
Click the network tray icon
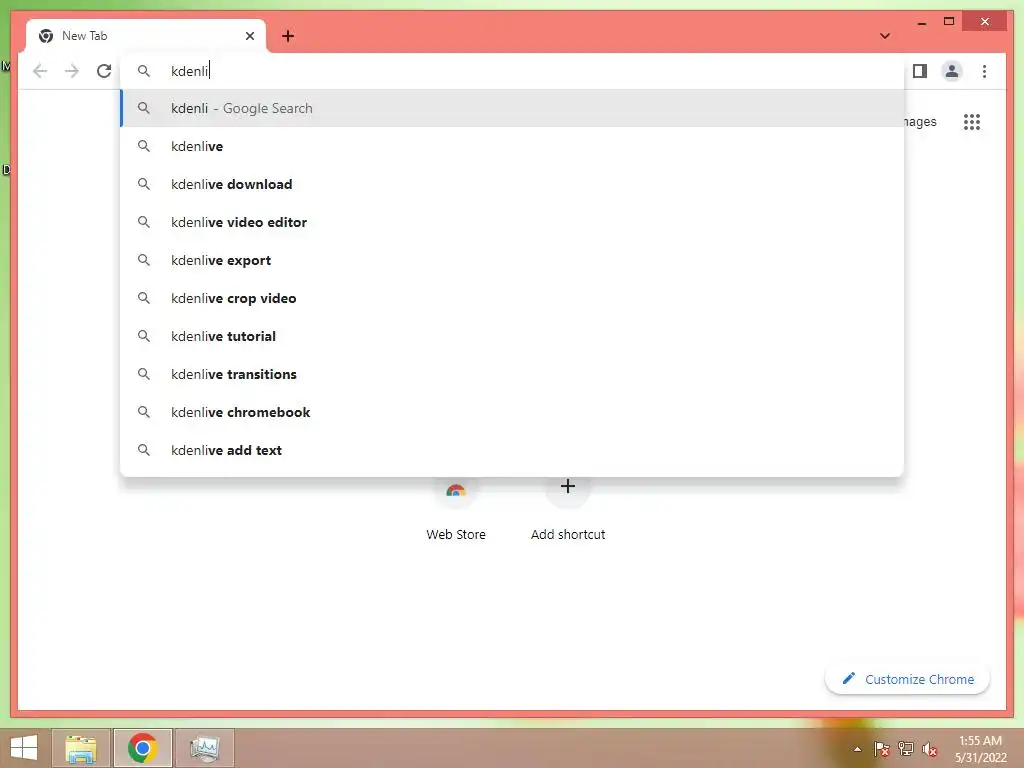[x=906, y=749]
